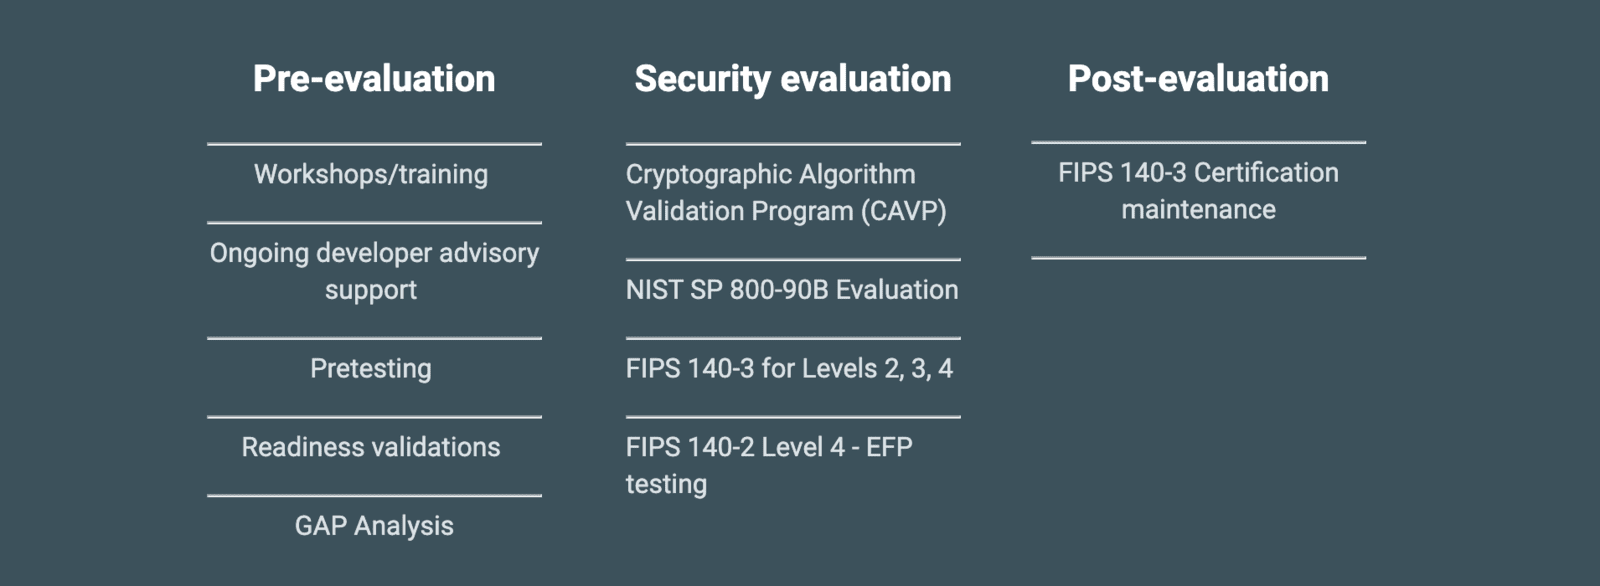Select FIPS 140-2 Level 4 - EFP testing

click(769, 465)
